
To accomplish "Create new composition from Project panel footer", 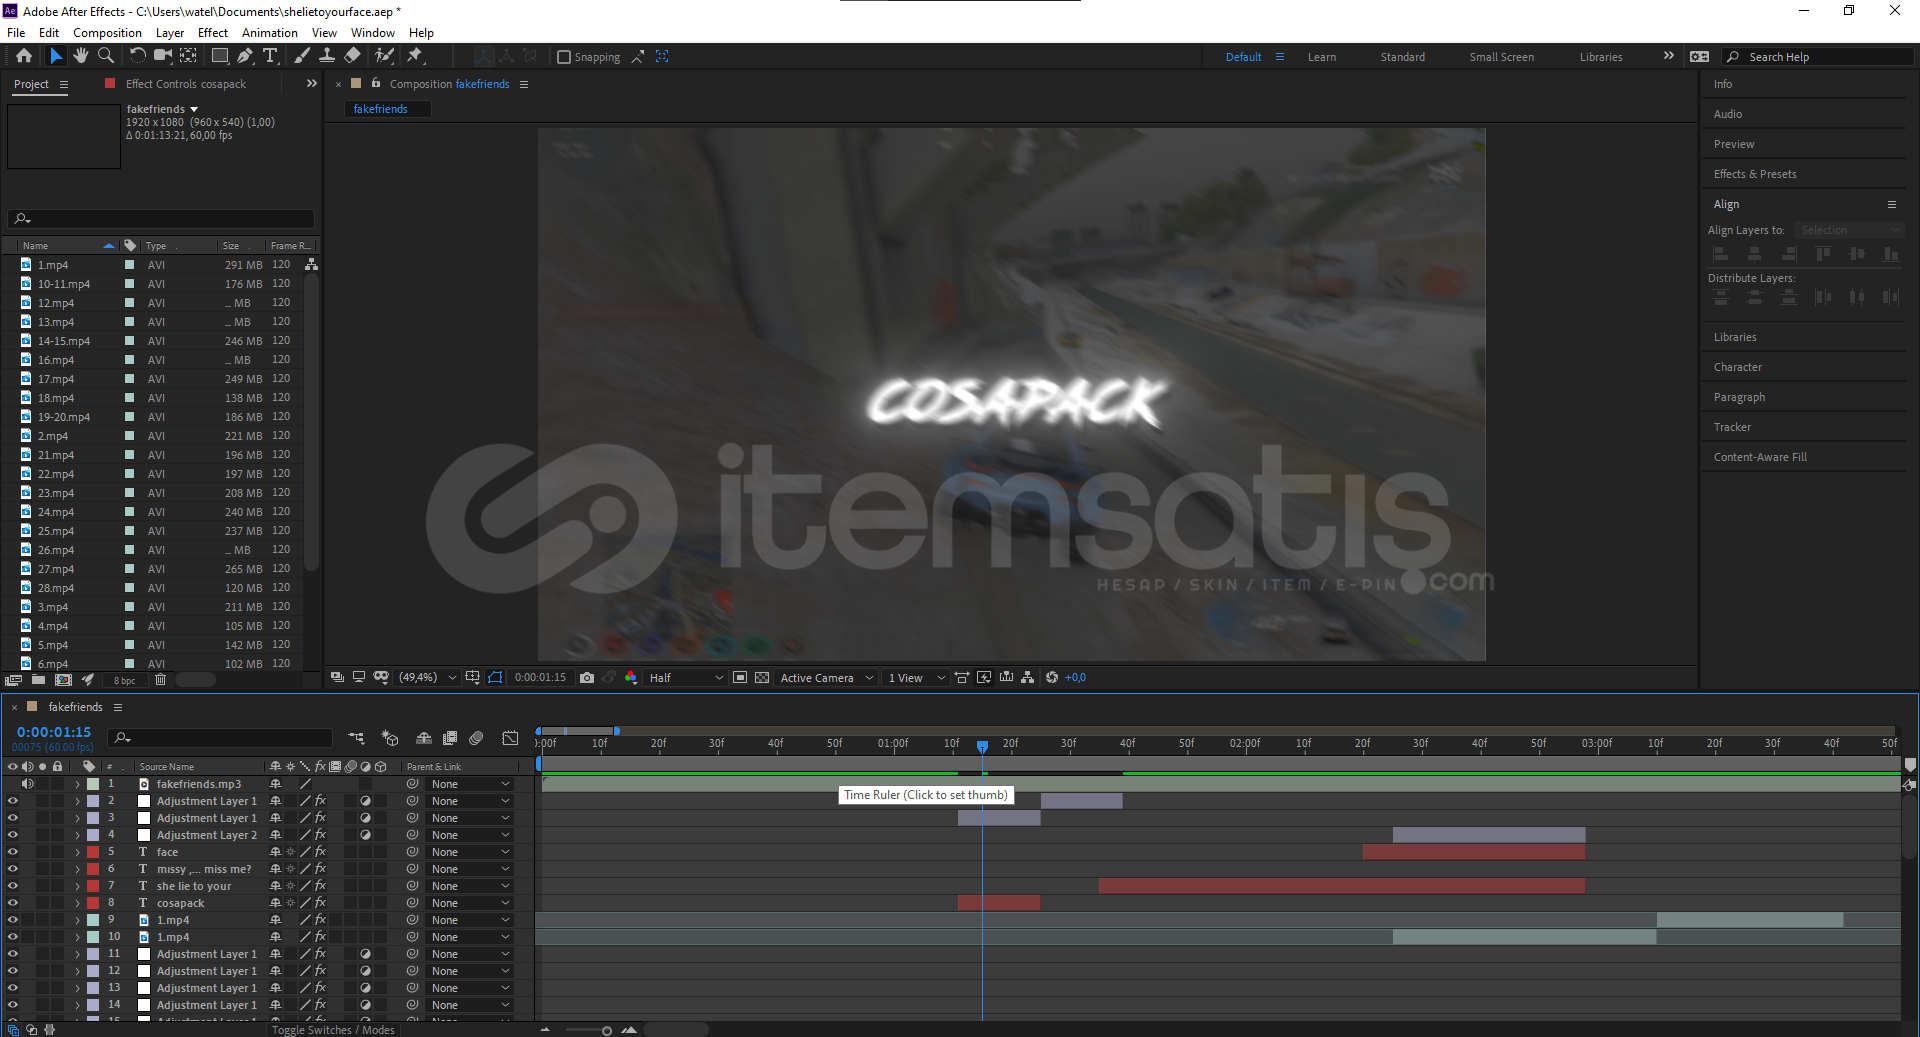I will coord(63,680).
